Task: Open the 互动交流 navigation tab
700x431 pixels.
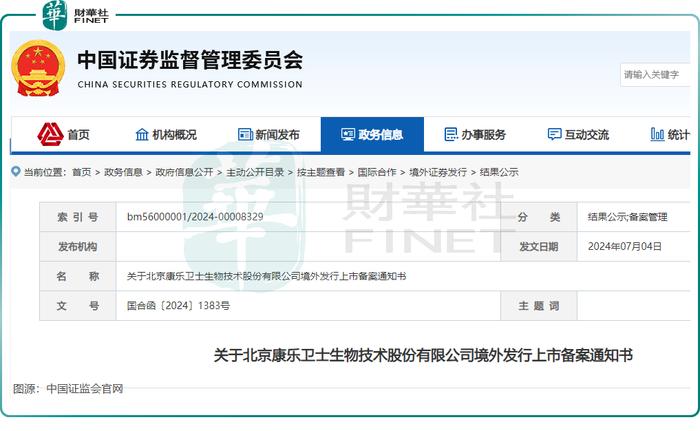Action: (578, 134)
